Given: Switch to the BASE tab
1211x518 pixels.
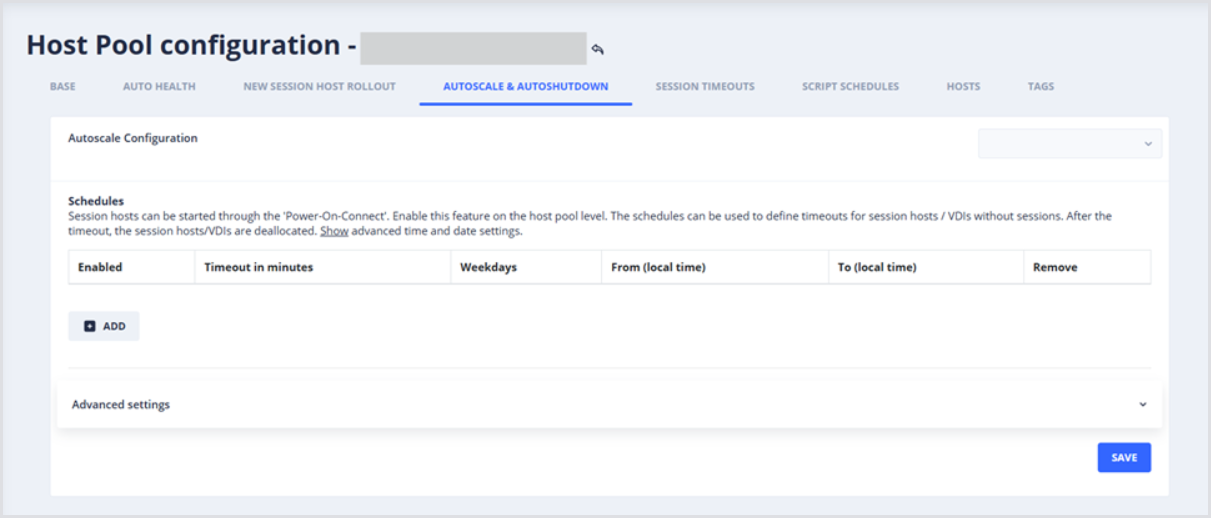Looking at the screenshot, I should point(62,87).
